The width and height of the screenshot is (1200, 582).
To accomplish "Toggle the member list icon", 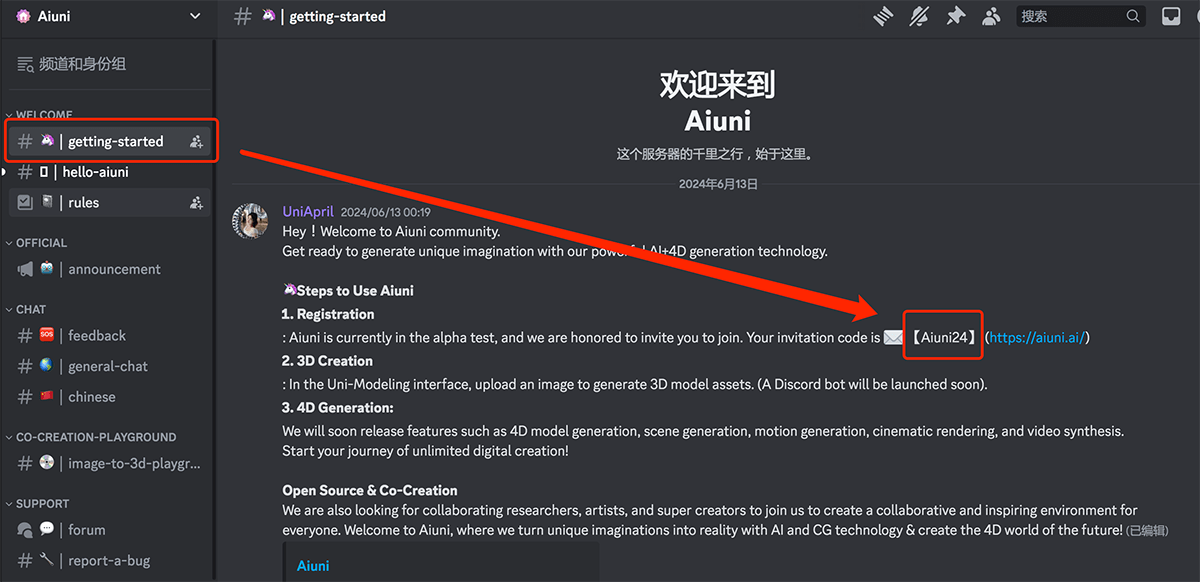I will pos(991,16).
